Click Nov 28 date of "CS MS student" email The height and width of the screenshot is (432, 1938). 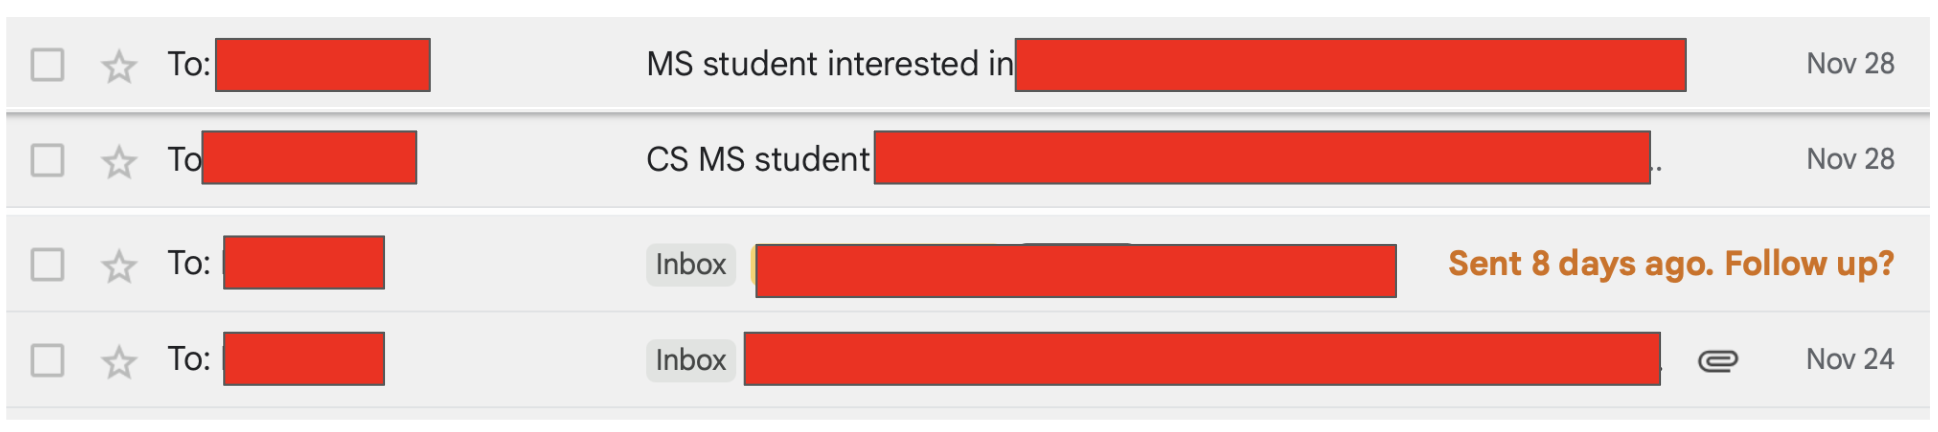click(x=1849, y=159)
